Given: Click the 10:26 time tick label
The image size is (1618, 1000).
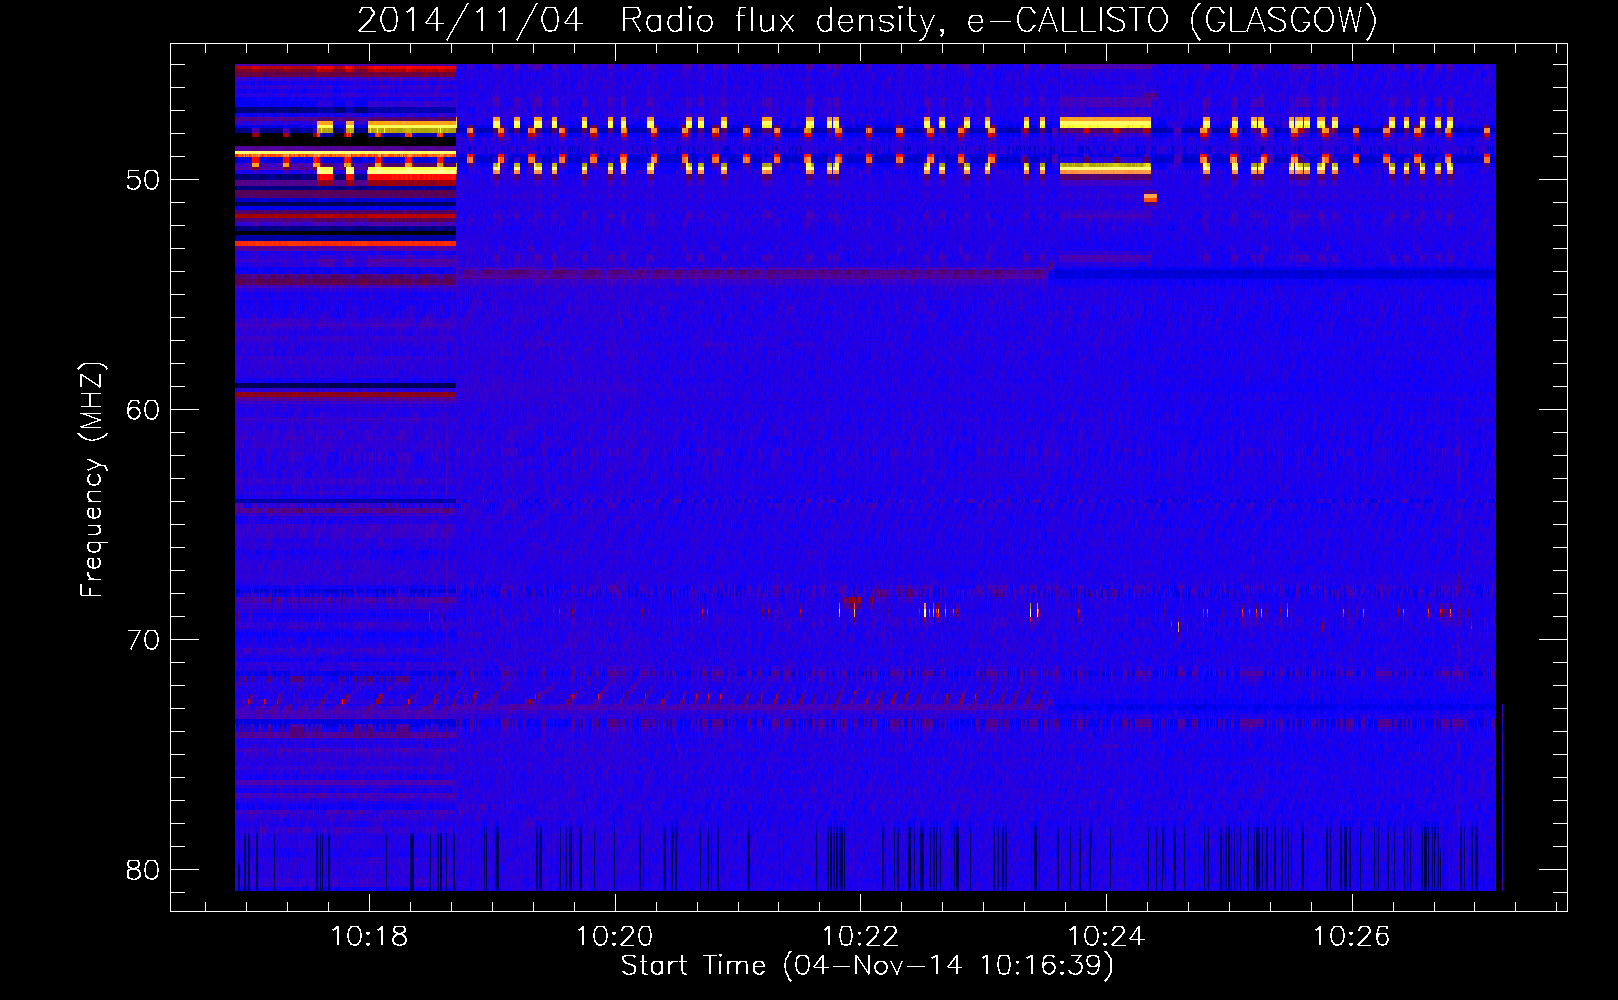Looking at the screenshot, I should pyautogui.click(x=1352, y=937).
